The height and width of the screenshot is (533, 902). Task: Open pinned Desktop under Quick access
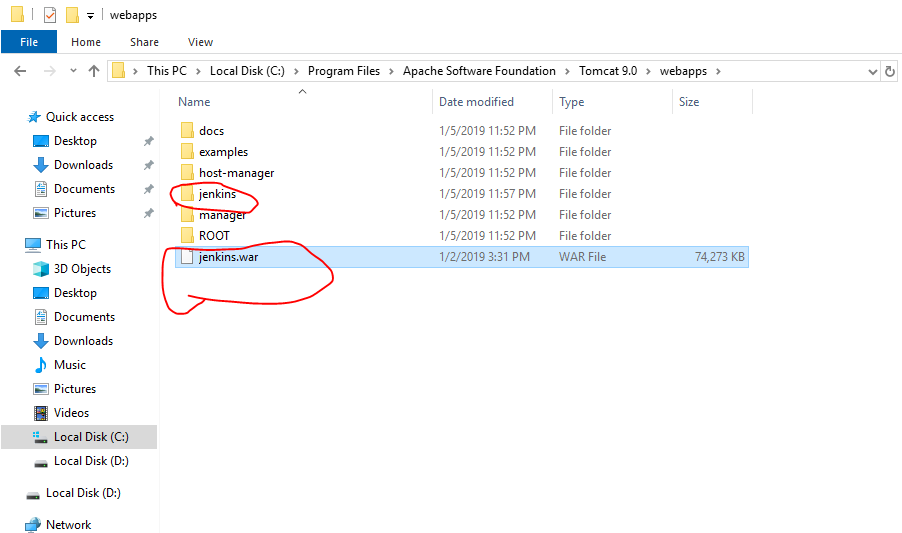click(75, 141)
